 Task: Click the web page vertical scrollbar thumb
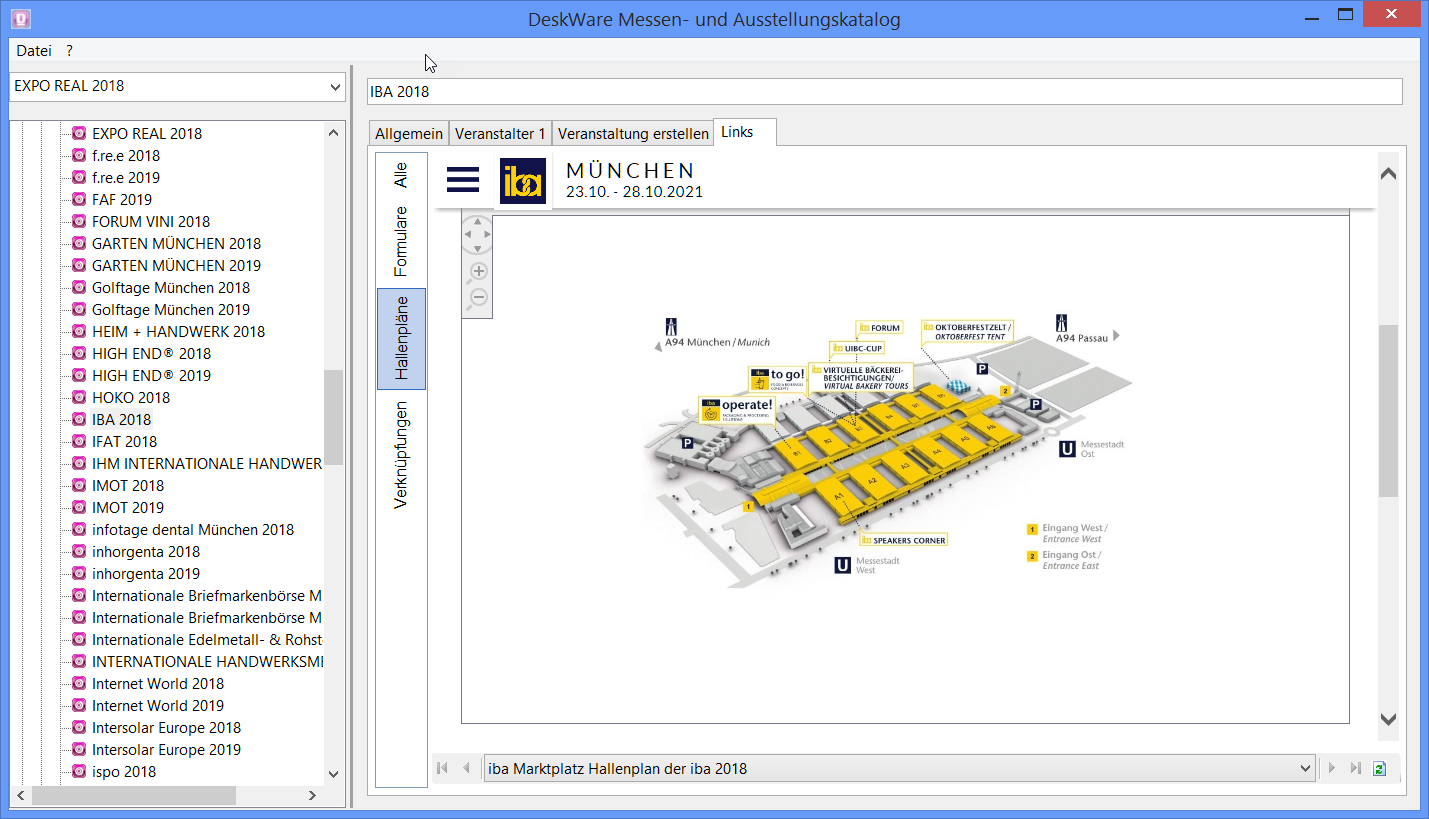[x=1388, y=411]
